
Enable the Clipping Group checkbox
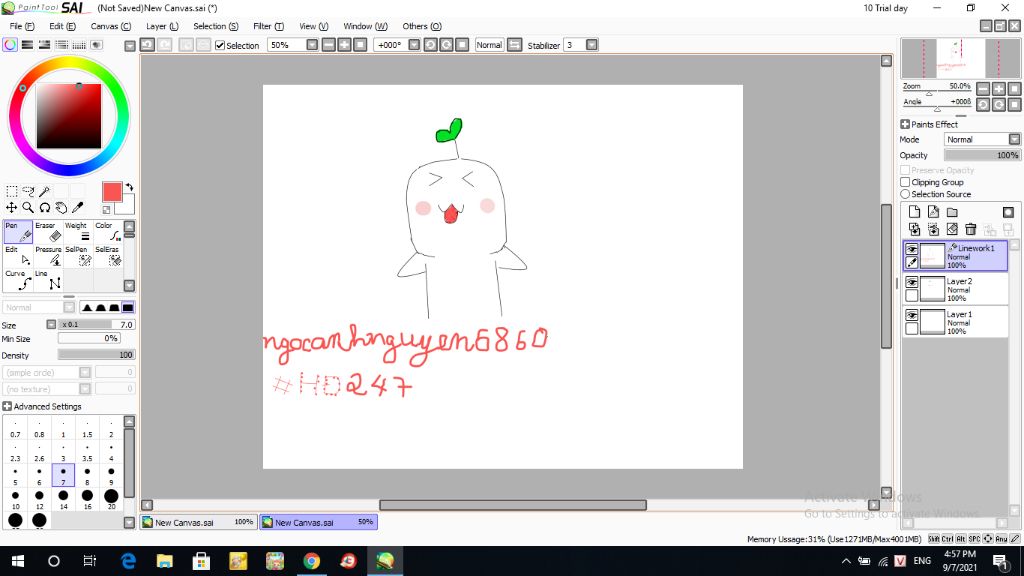(905, 182)
